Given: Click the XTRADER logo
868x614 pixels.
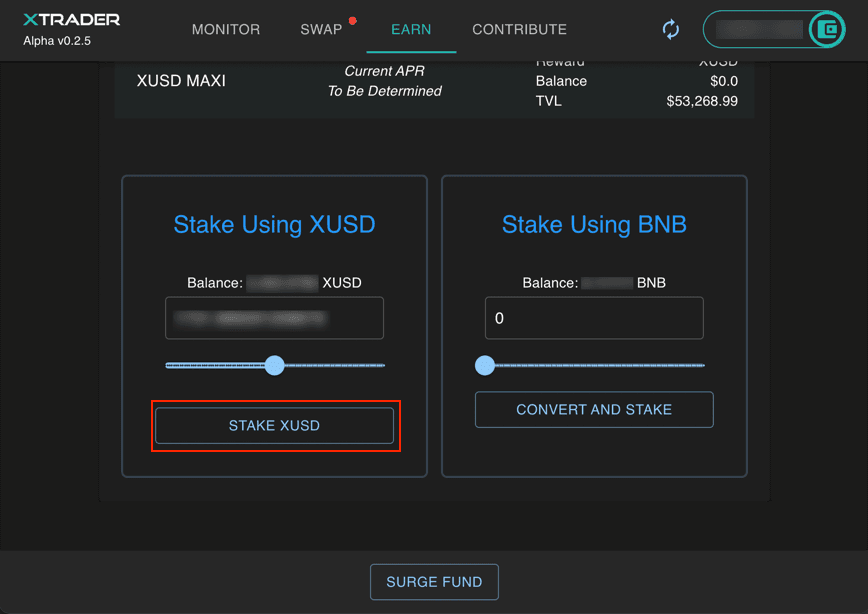Looking at the screenshot, I should click(x=71, y=20).
